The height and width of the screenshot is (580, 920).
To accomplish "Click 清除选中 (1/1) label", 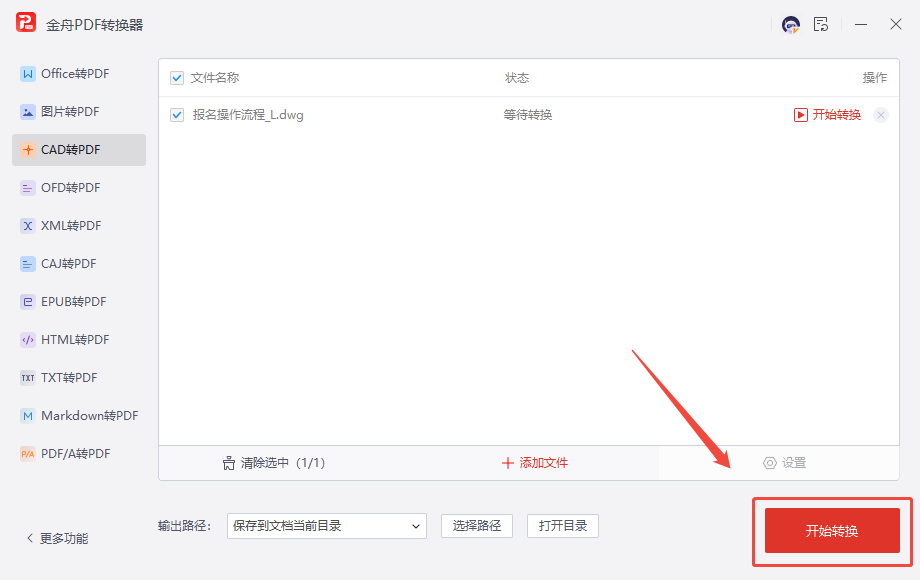I will pyautogui.click(x=283, y=463).
